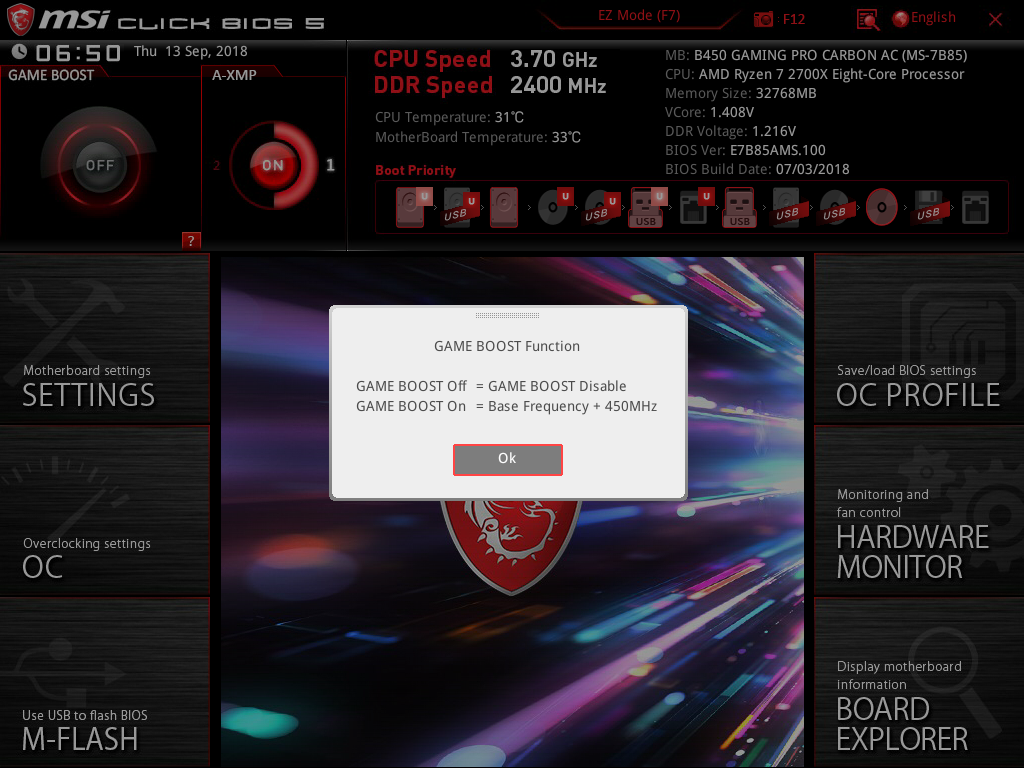Open the OC overclocking settings menu
1024x768 pixels.
click(x=104, y=511)
